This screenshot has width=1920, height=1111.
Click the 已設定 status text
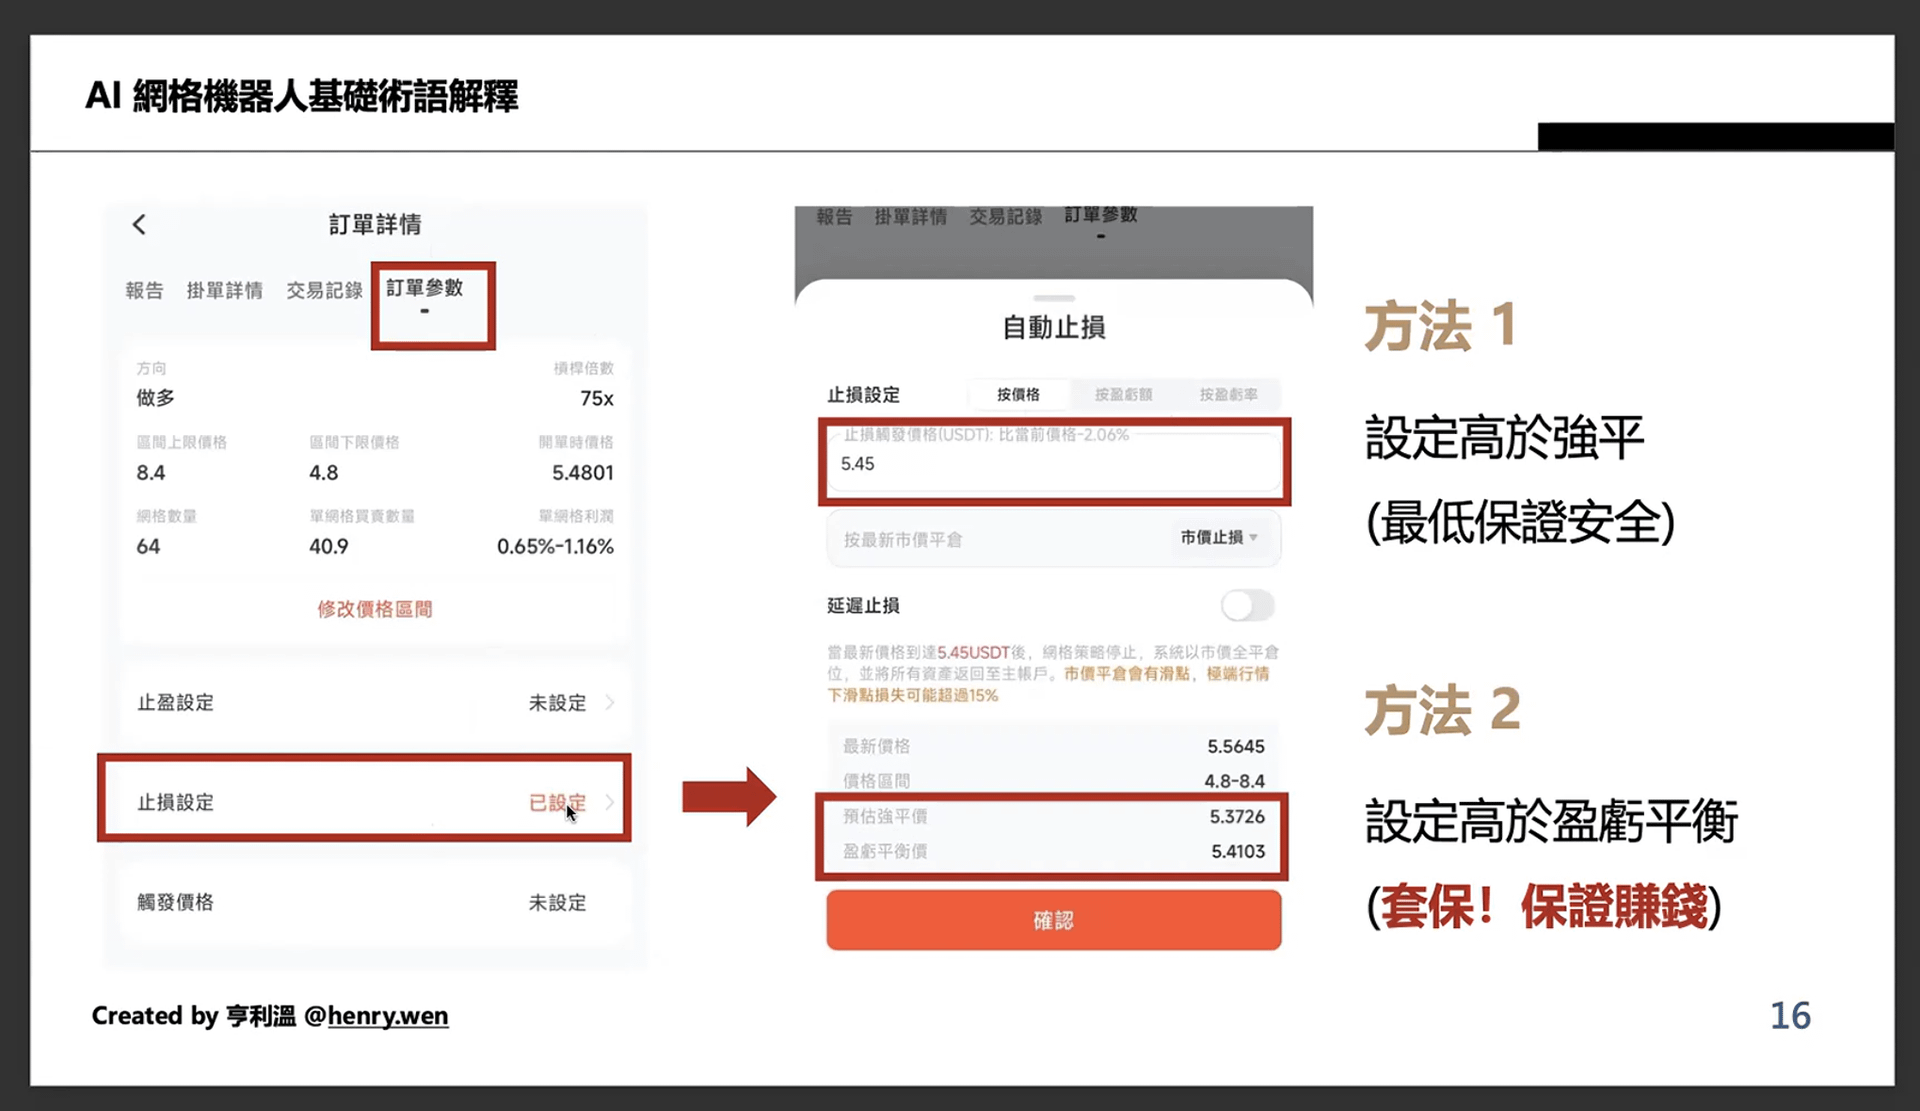(556, 802)
